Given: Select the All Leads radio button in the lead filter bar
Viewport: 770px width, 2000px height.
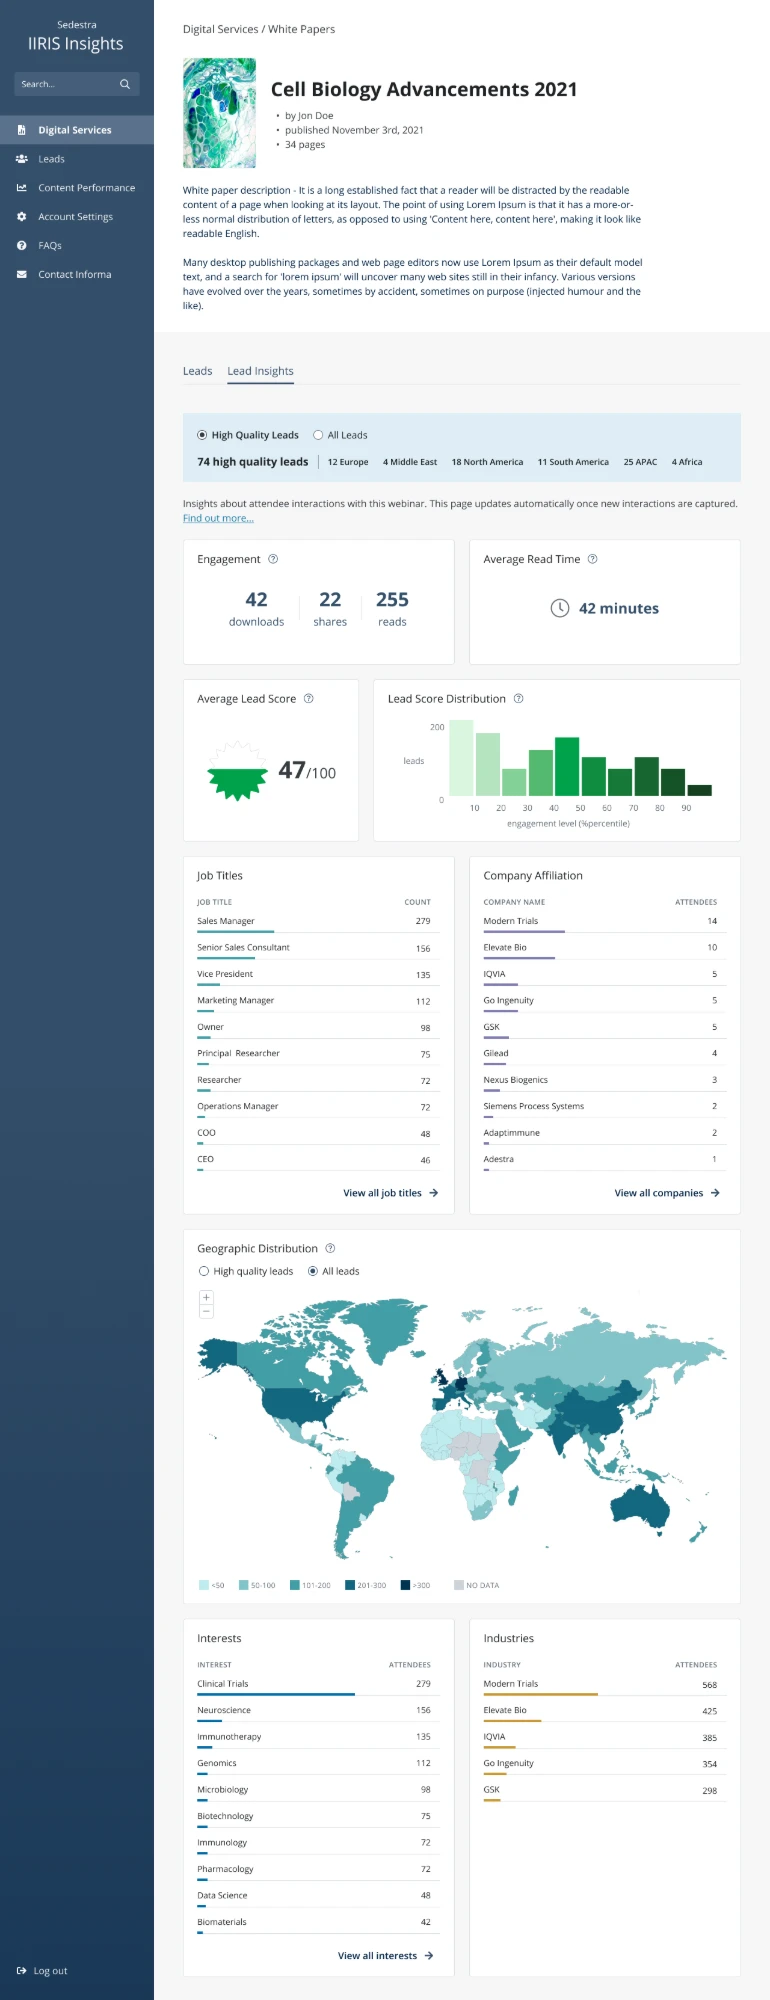Looking at the screenshot, I should point(318,435).
